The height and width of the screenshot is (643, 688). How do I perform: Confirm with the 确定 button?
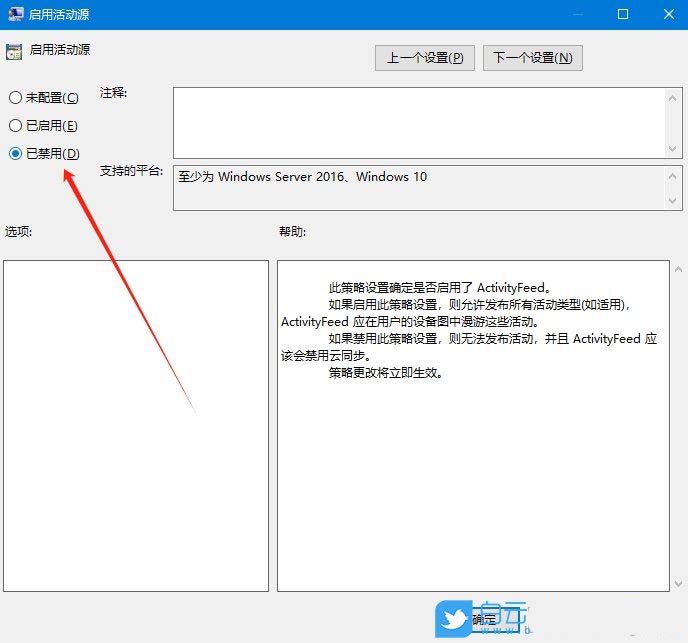pyautogui.click(x=484, y=619)
